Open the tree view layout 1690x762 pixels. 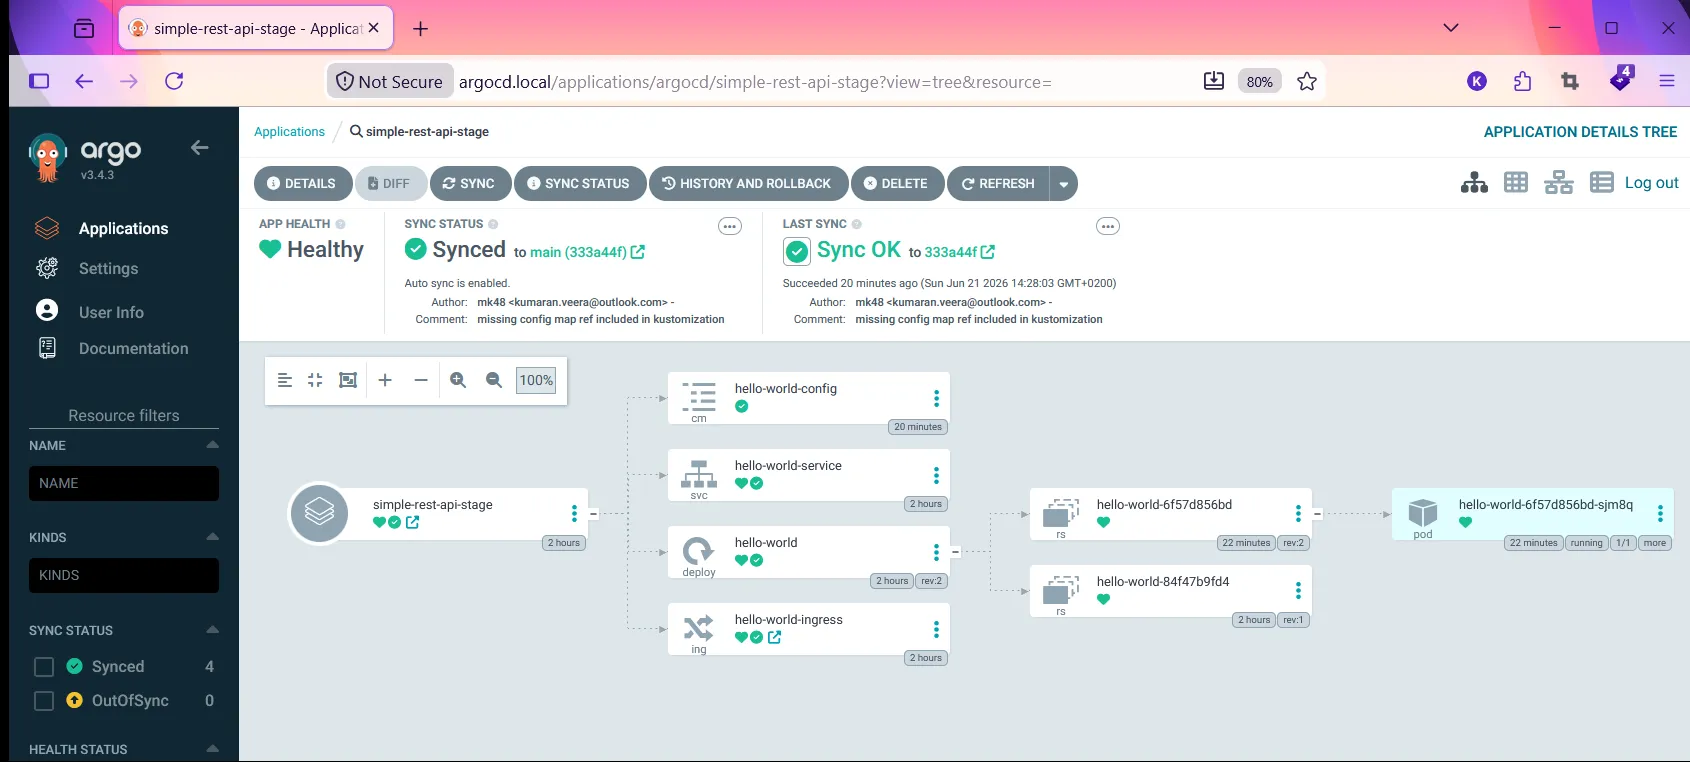coord(1474,183)
